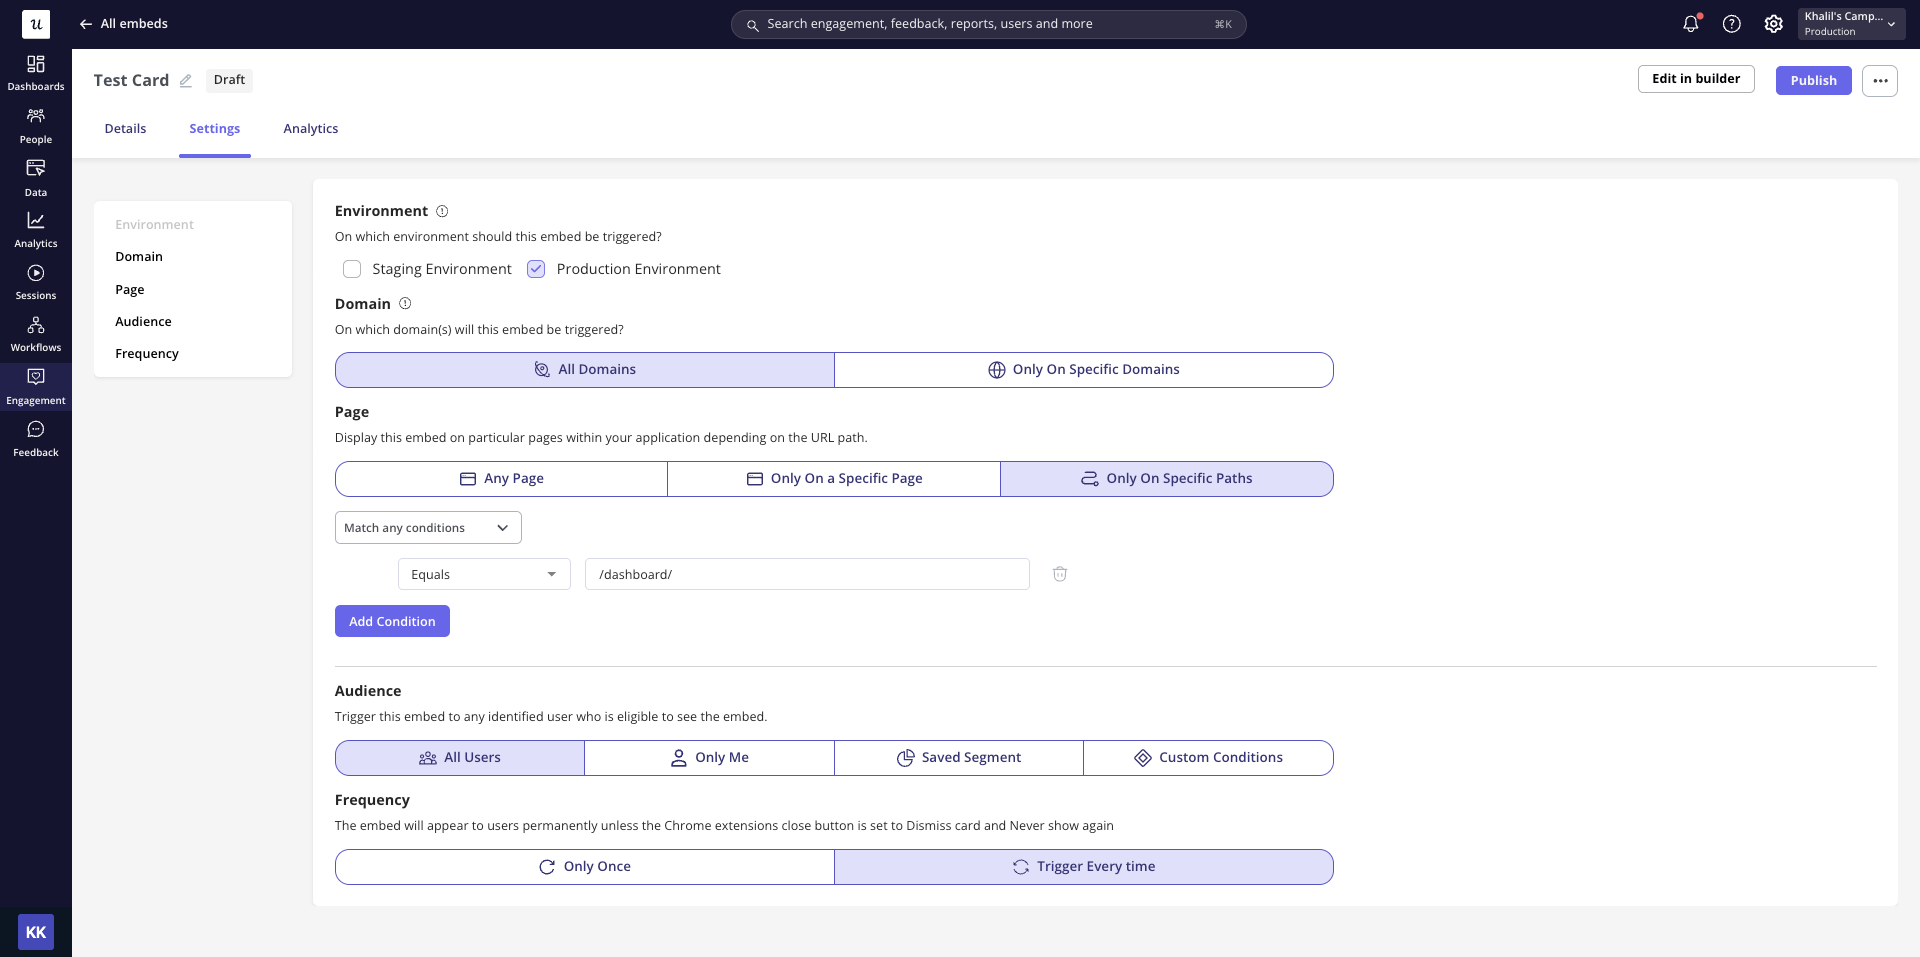1920x957 pixels.
Task: Open Feedback in the sidebar
Action: [x=36, y=439]
